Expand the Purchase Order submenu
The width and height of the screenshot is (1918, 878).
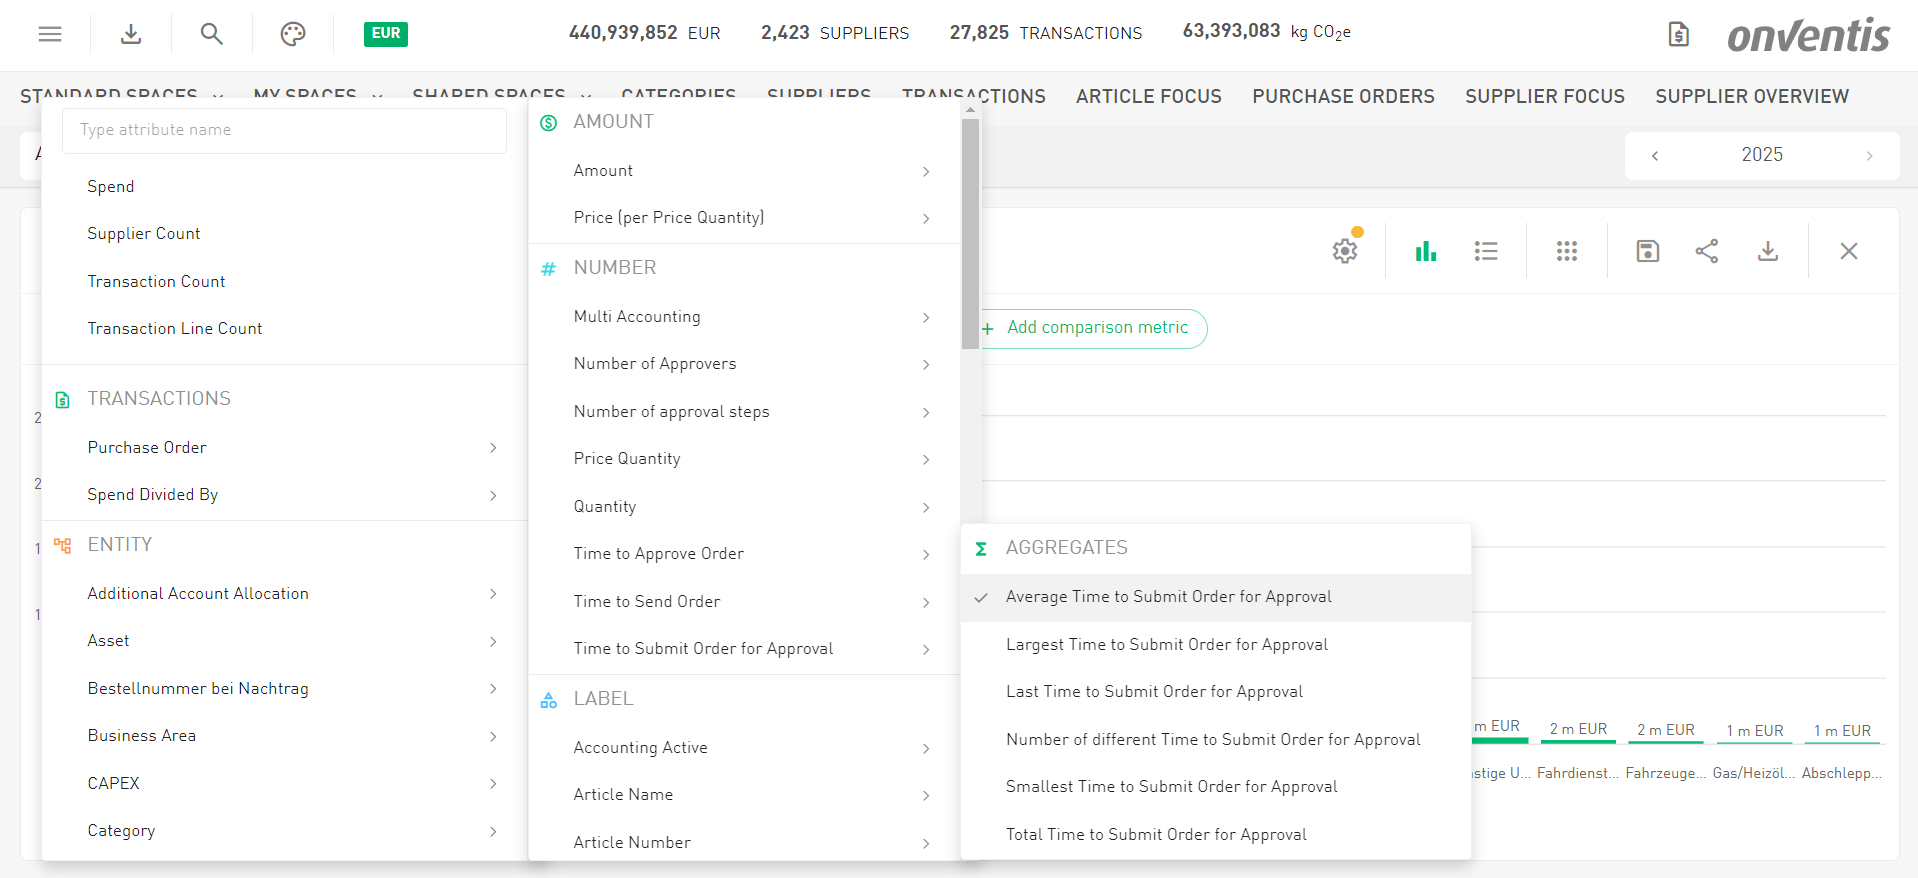[x=290, y=448]
